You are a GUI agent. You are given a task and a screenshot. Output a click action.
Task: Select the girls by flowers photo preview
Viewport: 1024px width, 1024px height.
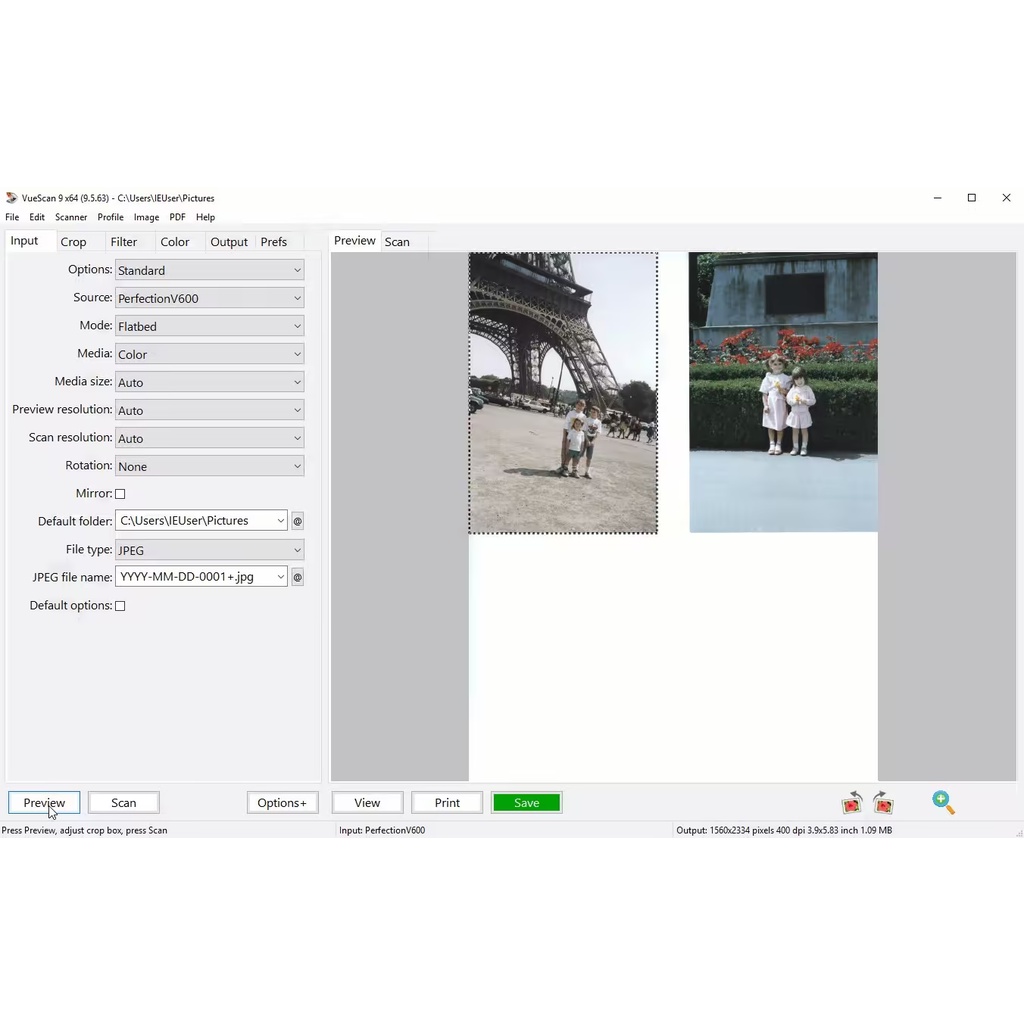[x=783, y=392]
